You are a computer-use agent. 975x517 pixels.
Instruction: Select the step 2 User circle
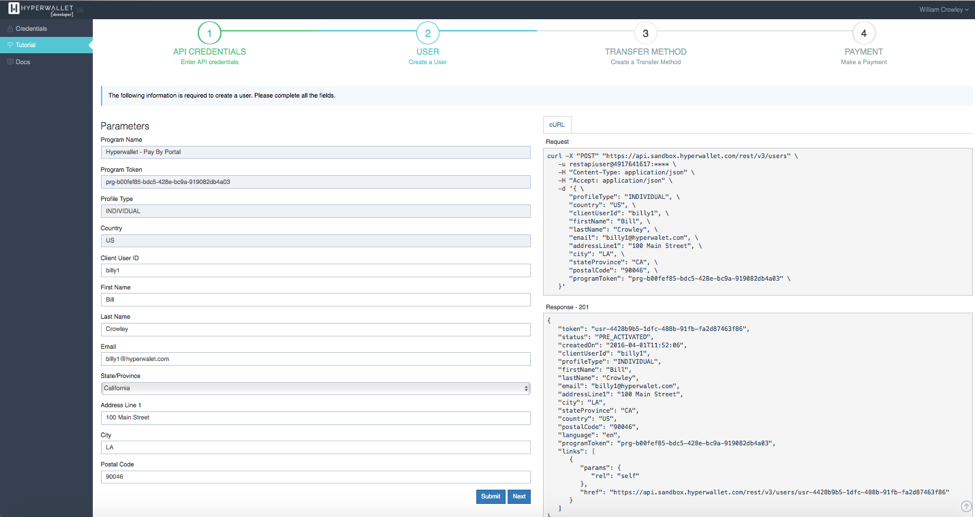pos(428,34)
